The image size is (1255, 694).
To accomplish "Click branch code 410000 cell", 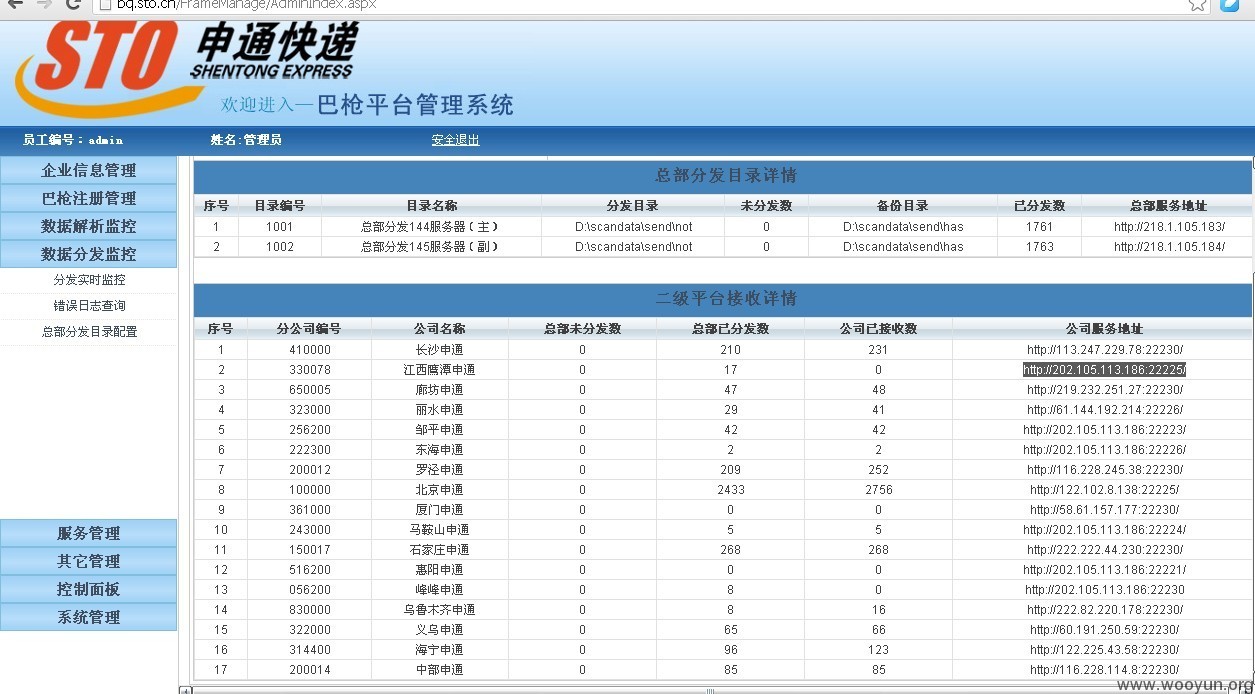I will point(310,350).
